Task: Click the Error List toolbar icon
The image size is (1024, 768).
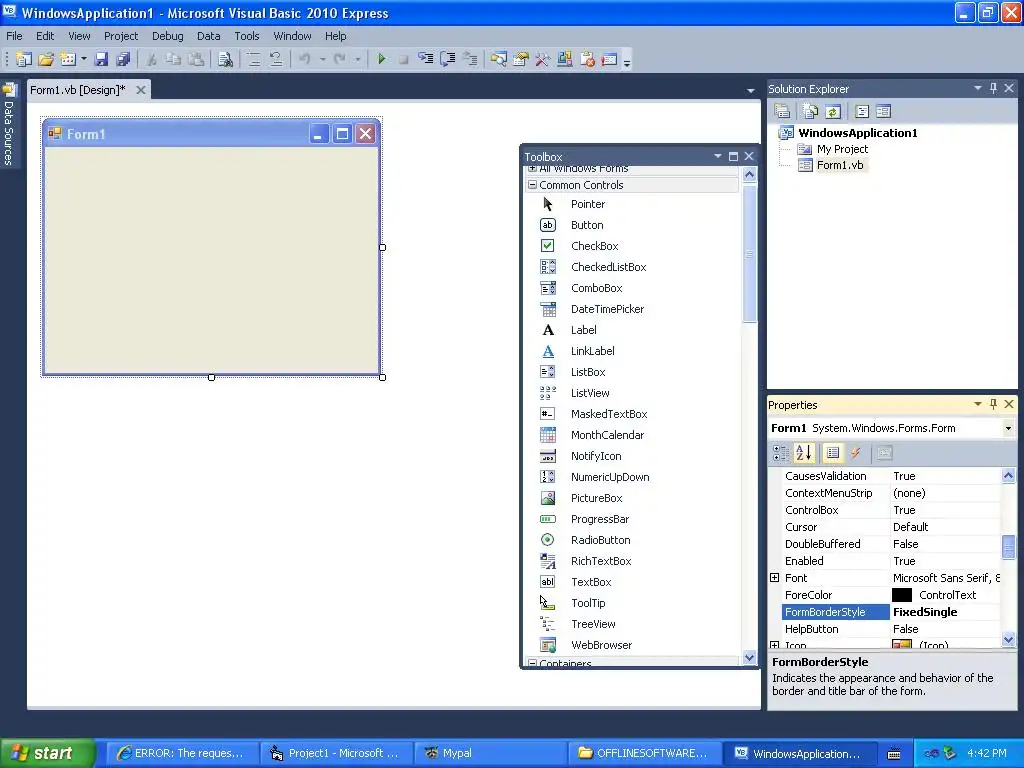Action: pyautogui.click(x=587, y=59)
